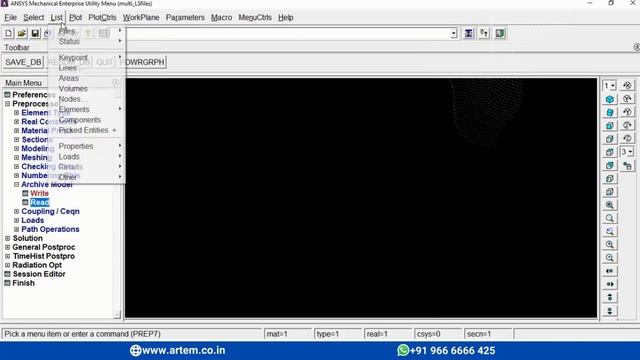Collapse the Archive Model tree node
Screen dimensions: 640x360
(16, 184)
